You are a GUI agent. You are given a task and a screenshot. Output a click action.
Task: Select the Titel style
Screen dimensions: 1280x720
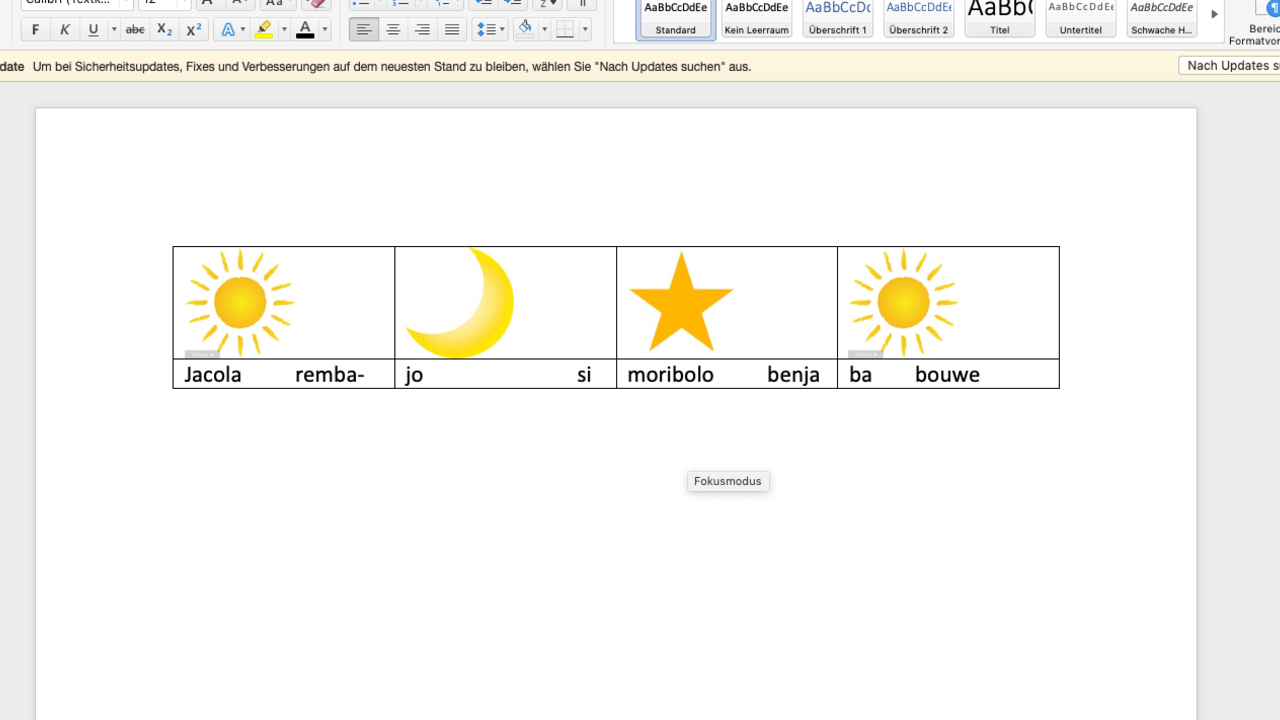tap(999, 18)
